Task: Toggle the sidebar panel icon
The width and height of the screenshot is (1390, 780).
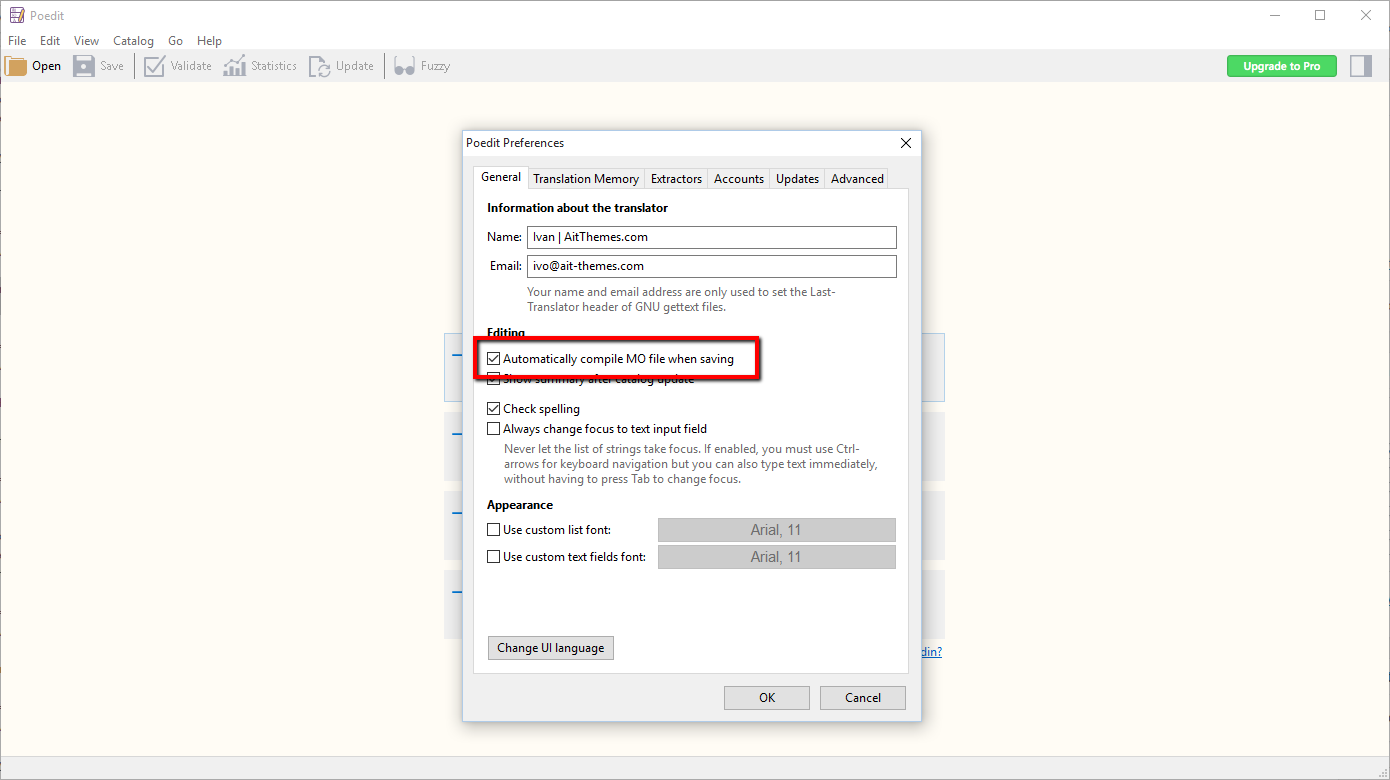Action: 1360,66
